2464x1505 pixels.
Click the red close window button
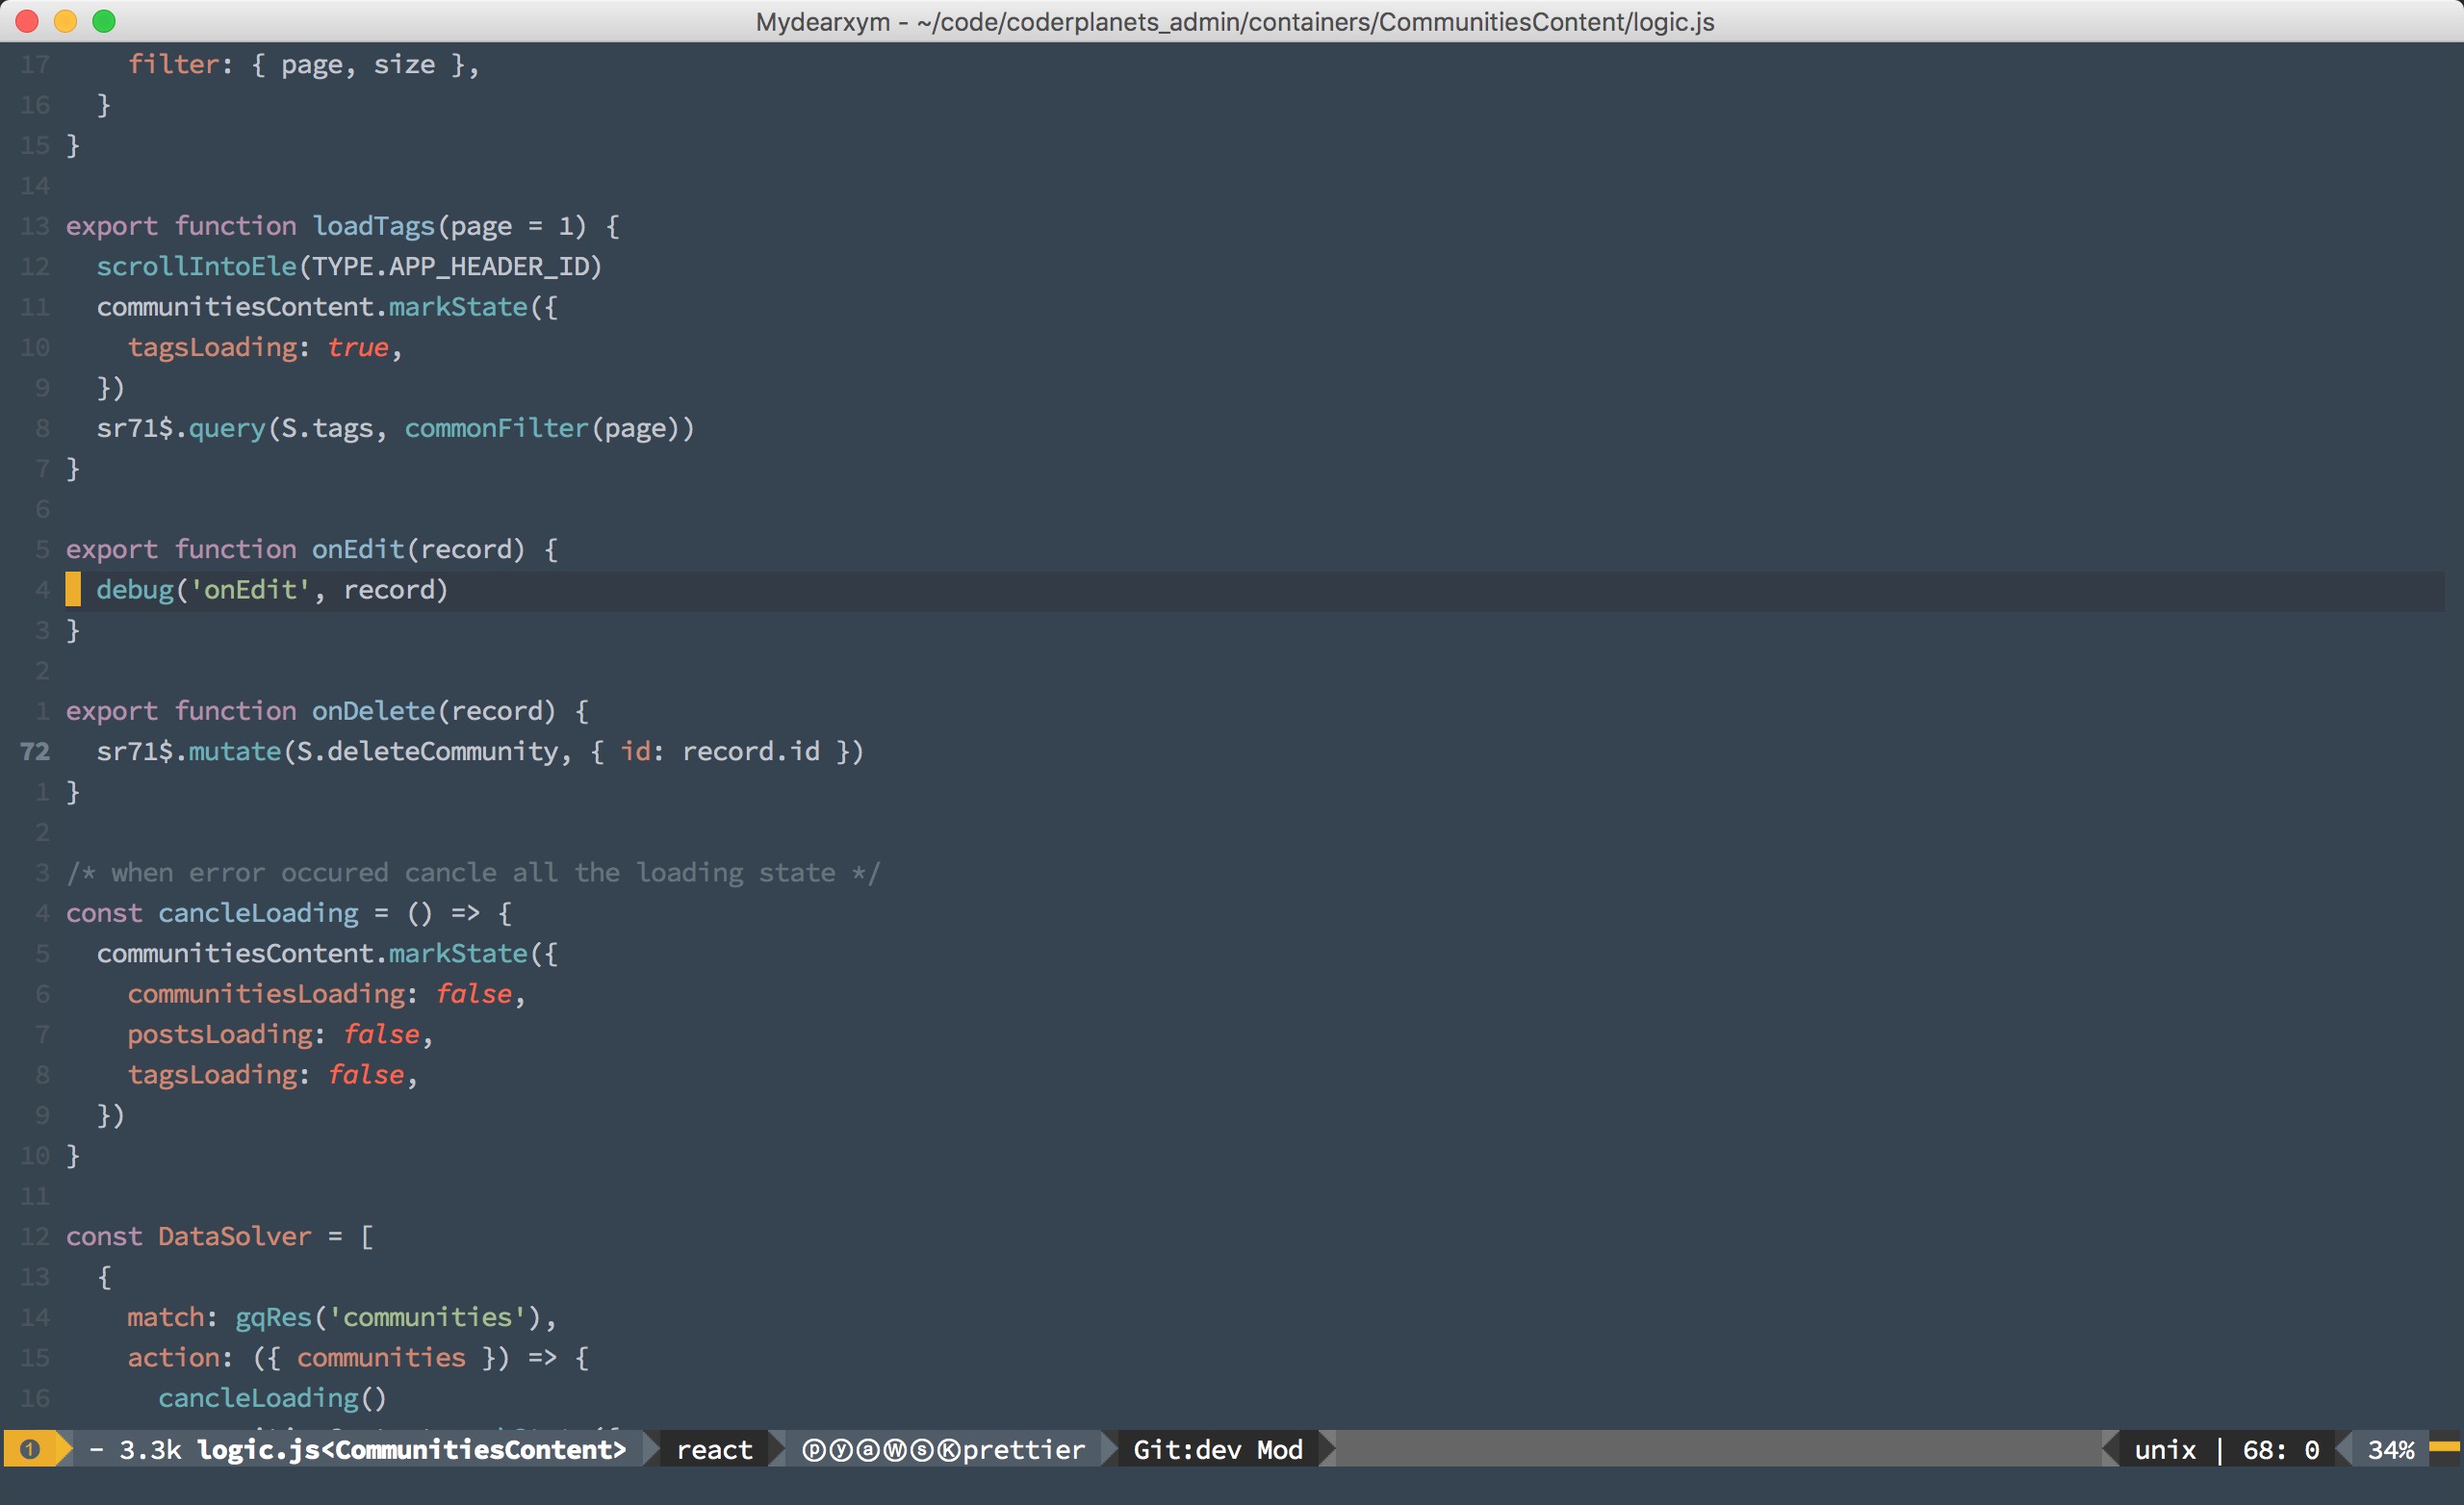[x=27, y=21]
